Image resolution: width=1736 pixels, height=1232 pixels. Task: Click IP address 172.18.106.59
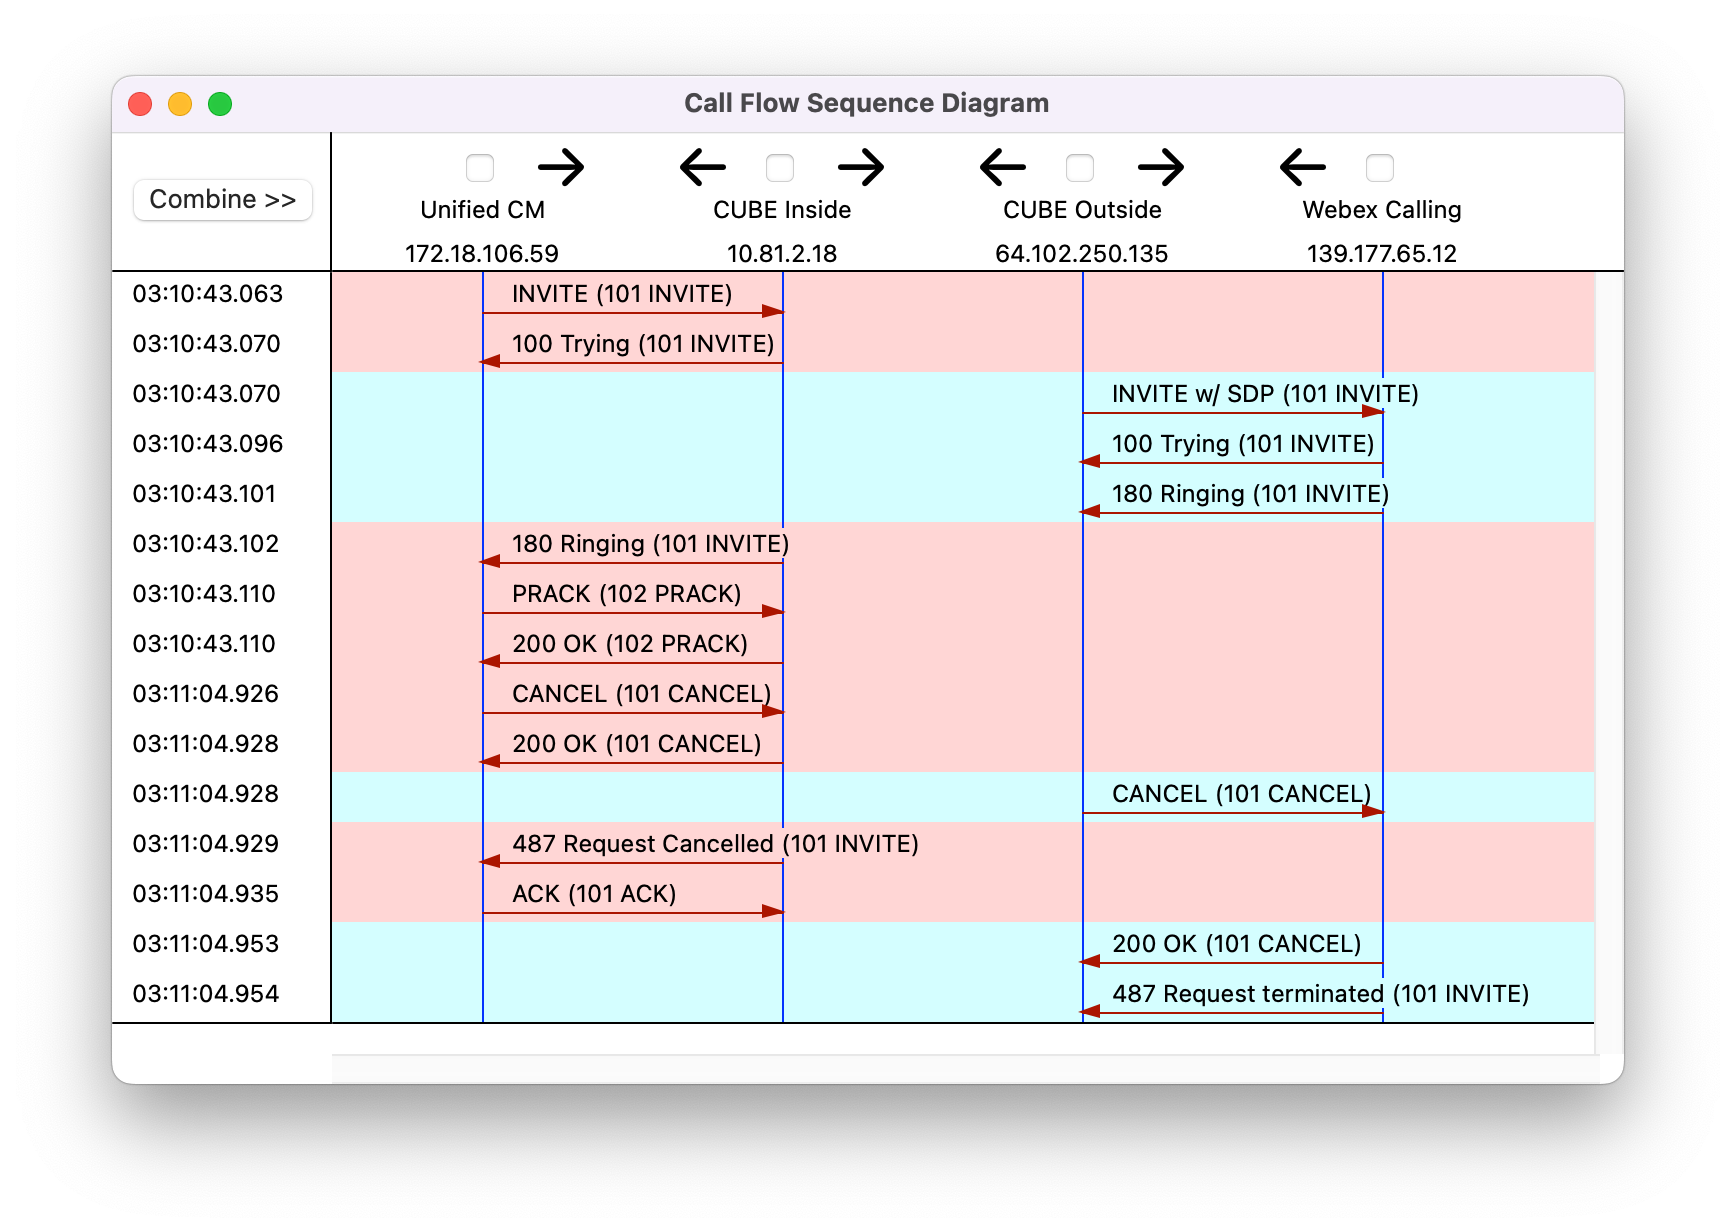click(482, 254)
